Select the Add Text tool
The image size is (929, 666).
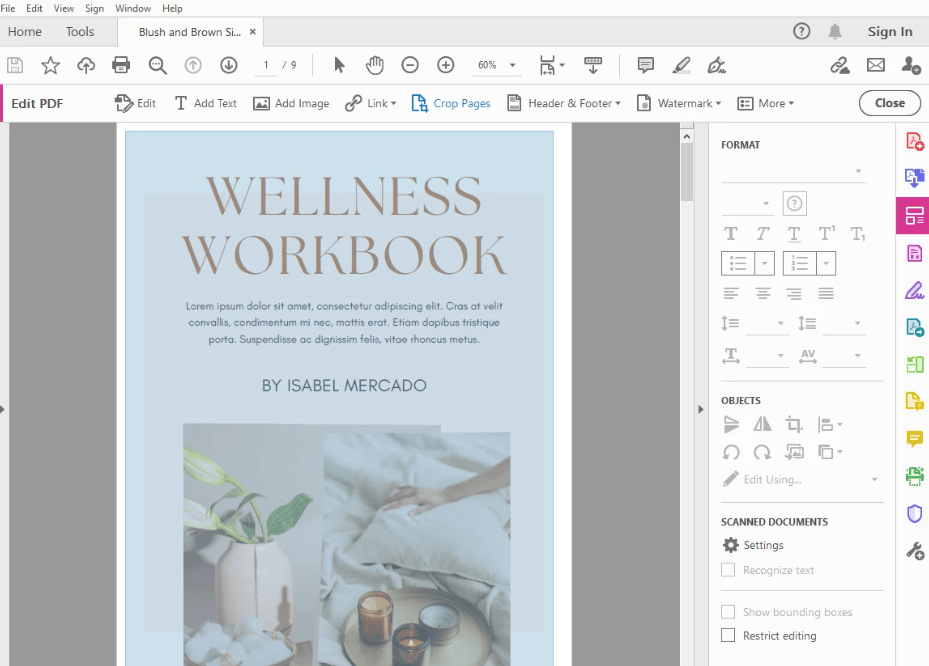pyautogui.click(x=205, y=102)
